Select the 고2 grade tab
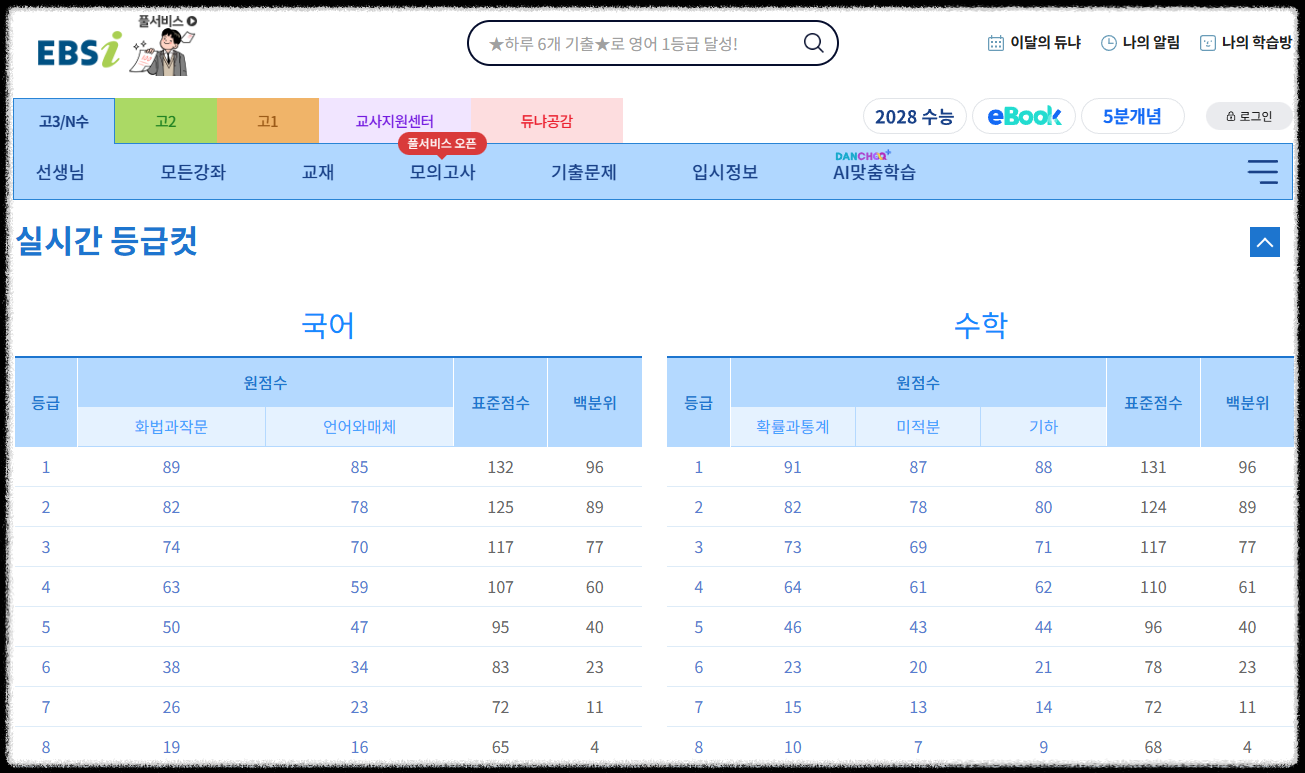The width and height of the screenshot is (1305, 773). click(x=166, y=120)
